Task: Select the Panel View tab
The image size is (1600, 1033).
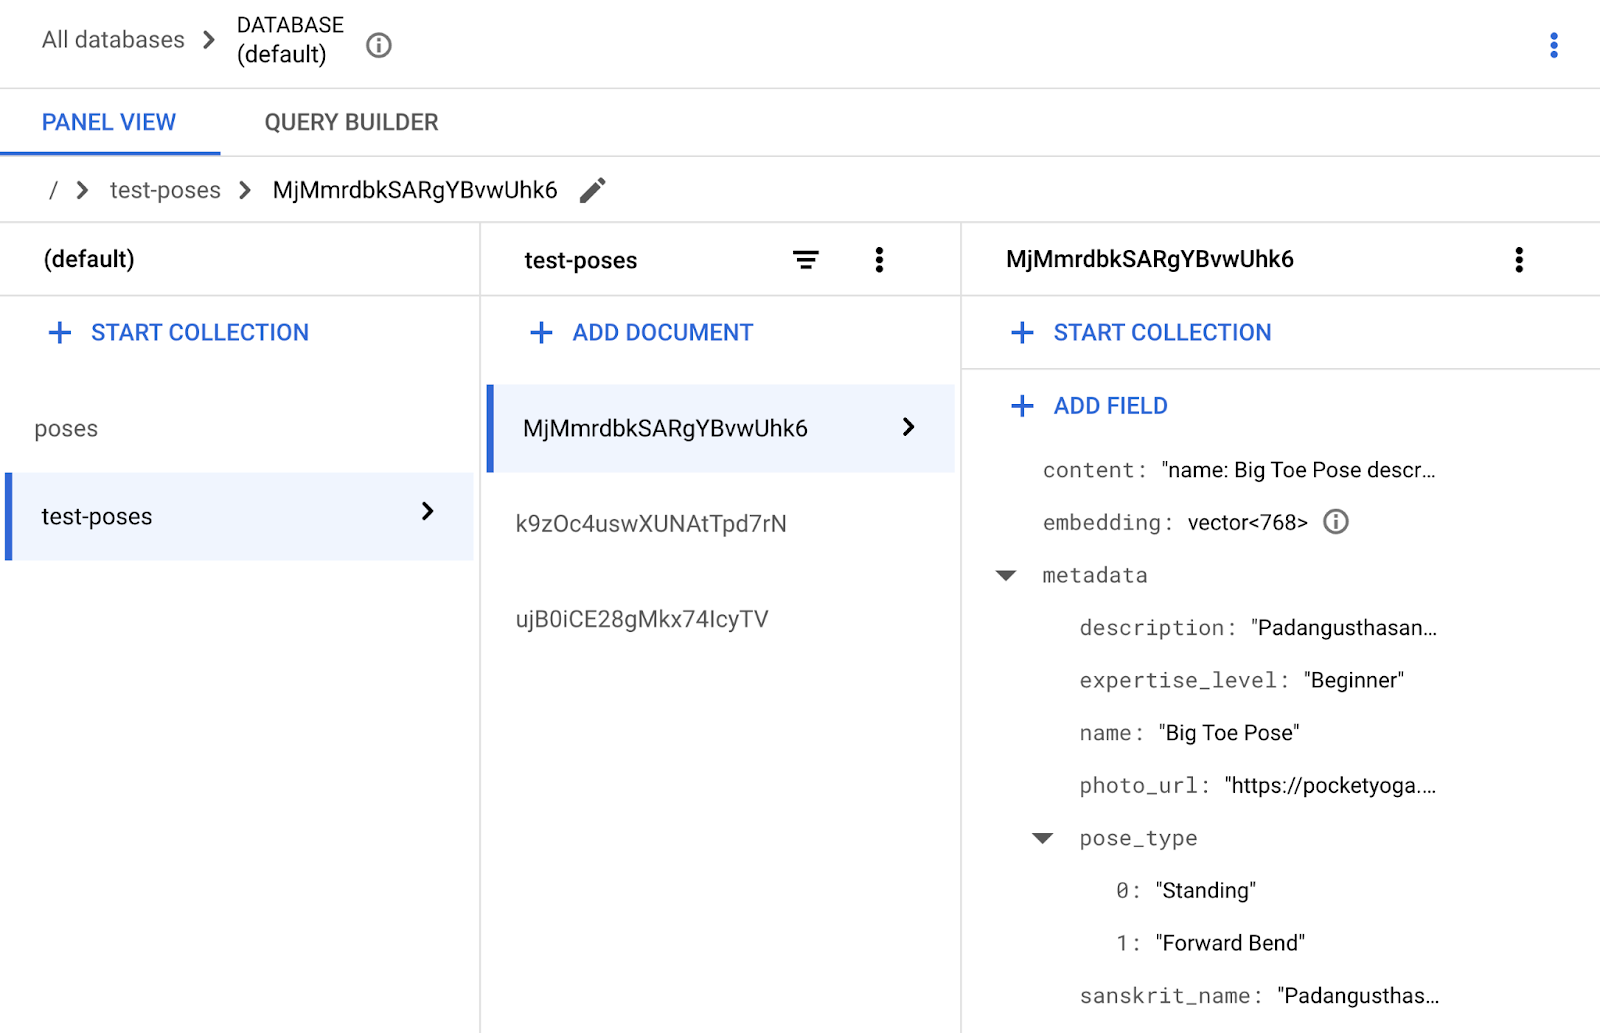Action: click(108, 122)
